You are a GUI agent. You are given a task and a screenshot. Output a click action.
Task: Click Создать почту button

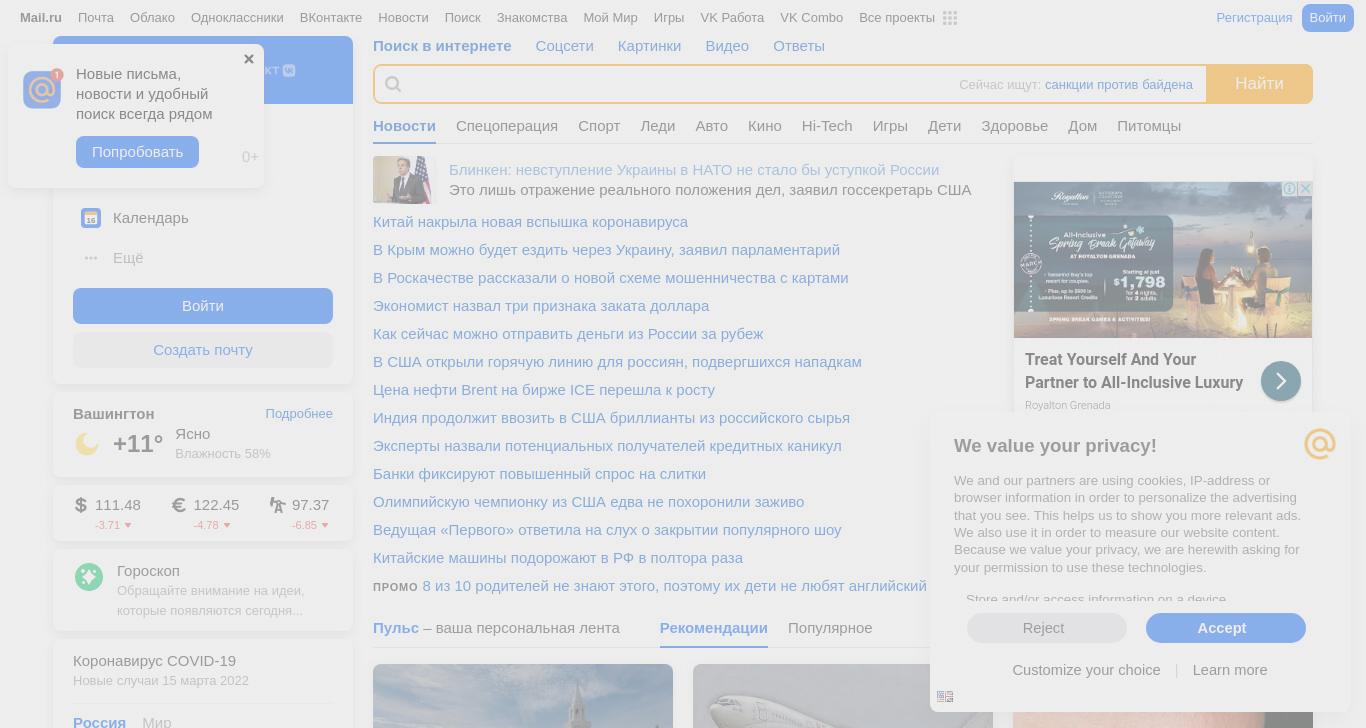[203, 350]
